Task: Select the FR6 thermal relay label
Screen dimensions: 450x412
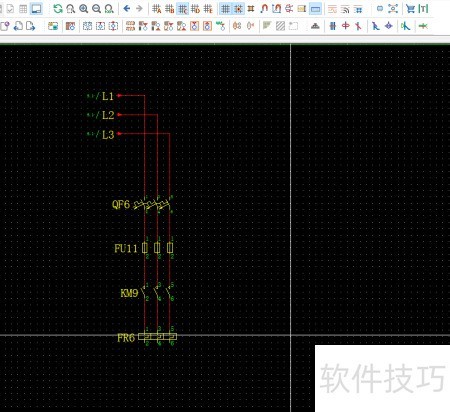Action: [x=126, y=338]
